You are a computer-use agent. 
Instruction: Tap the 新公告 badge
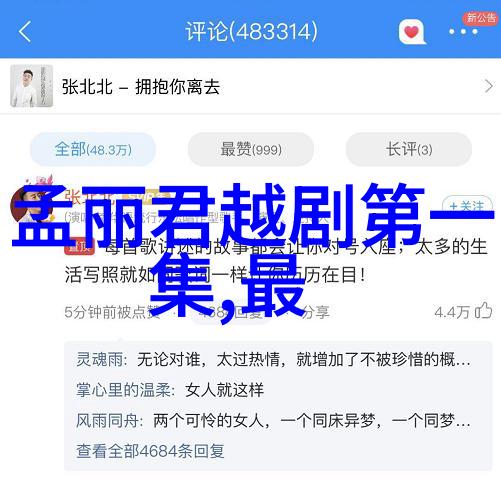[481, 17]
